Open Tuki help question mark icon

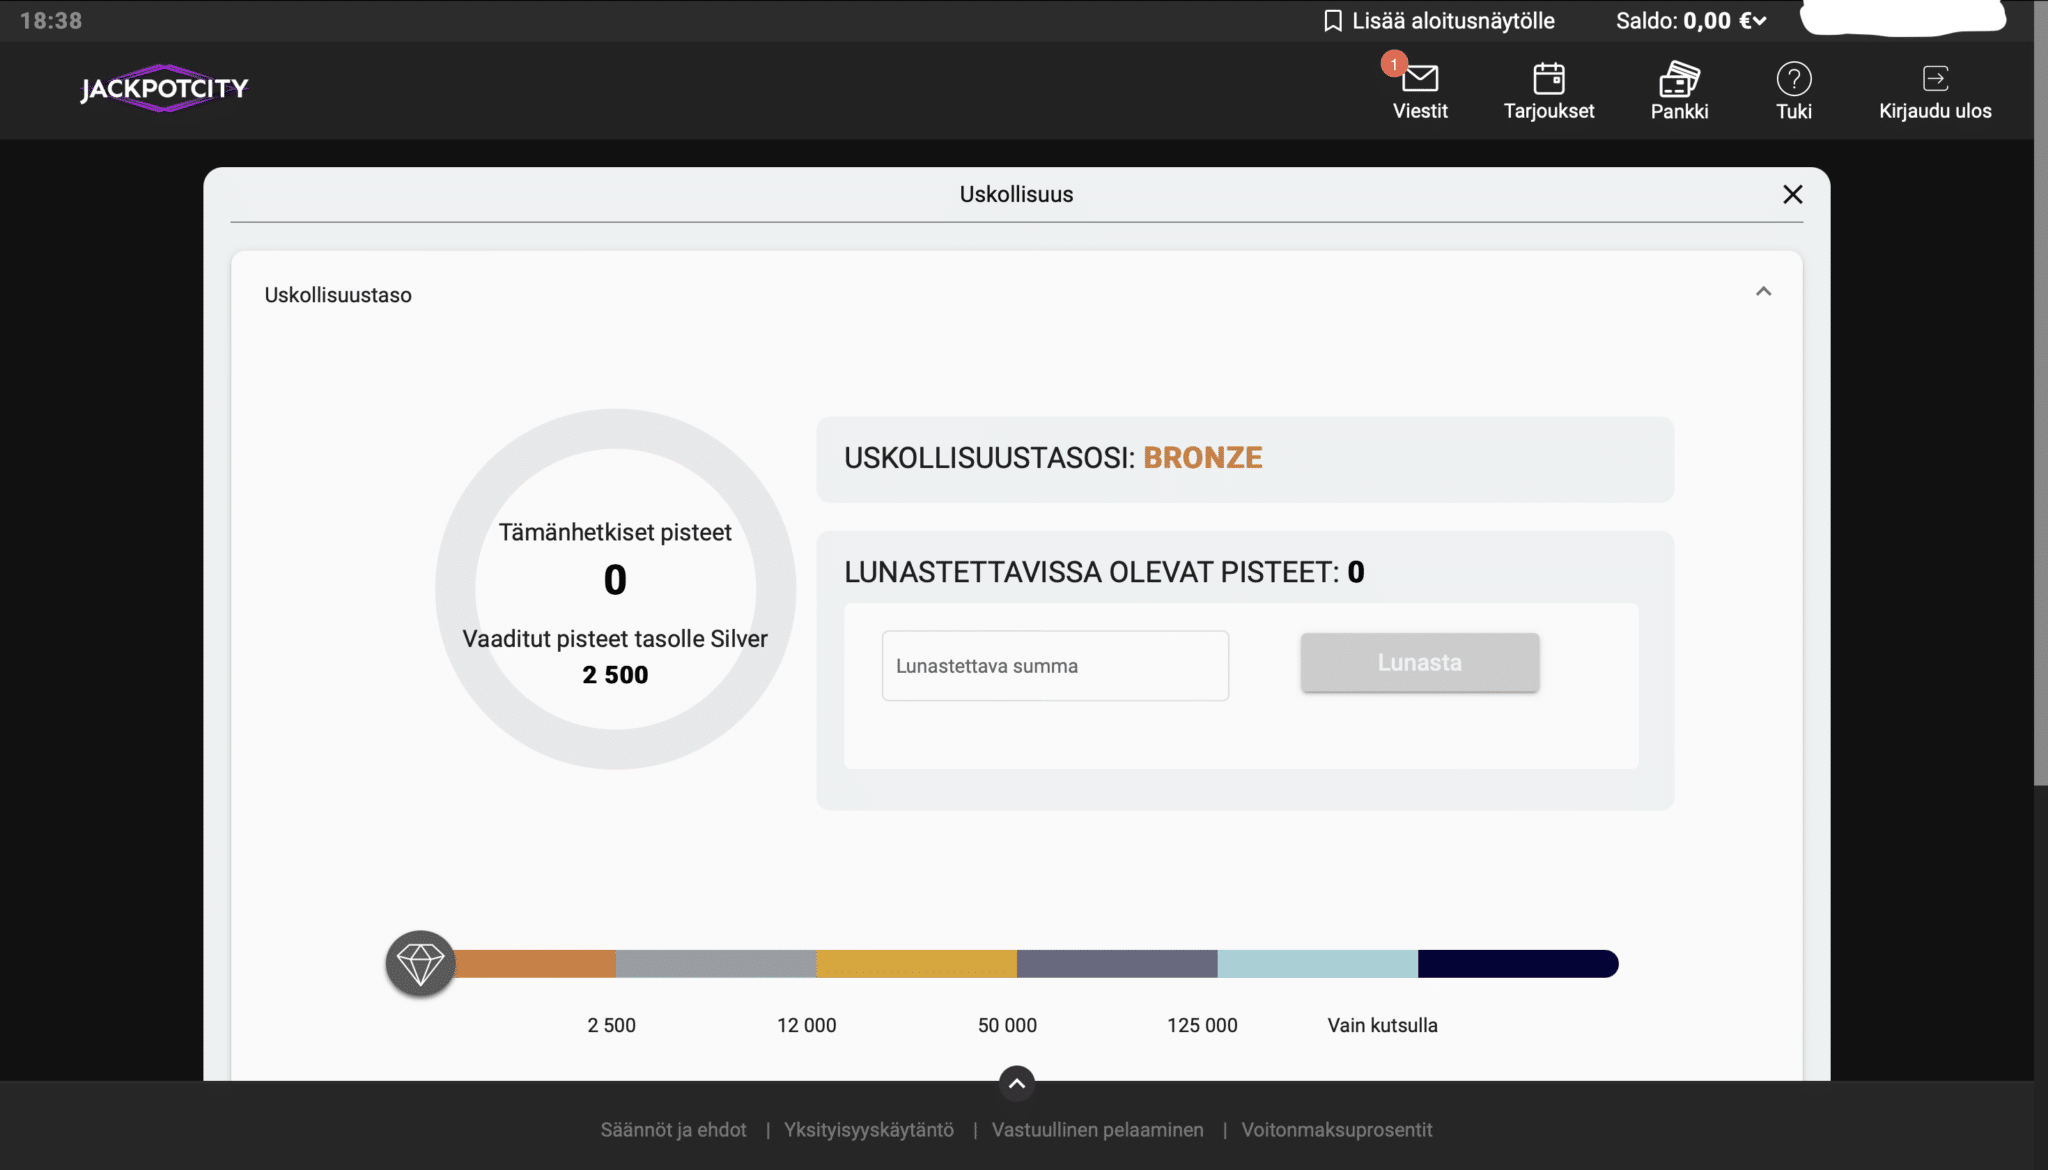coord(1794,78)
